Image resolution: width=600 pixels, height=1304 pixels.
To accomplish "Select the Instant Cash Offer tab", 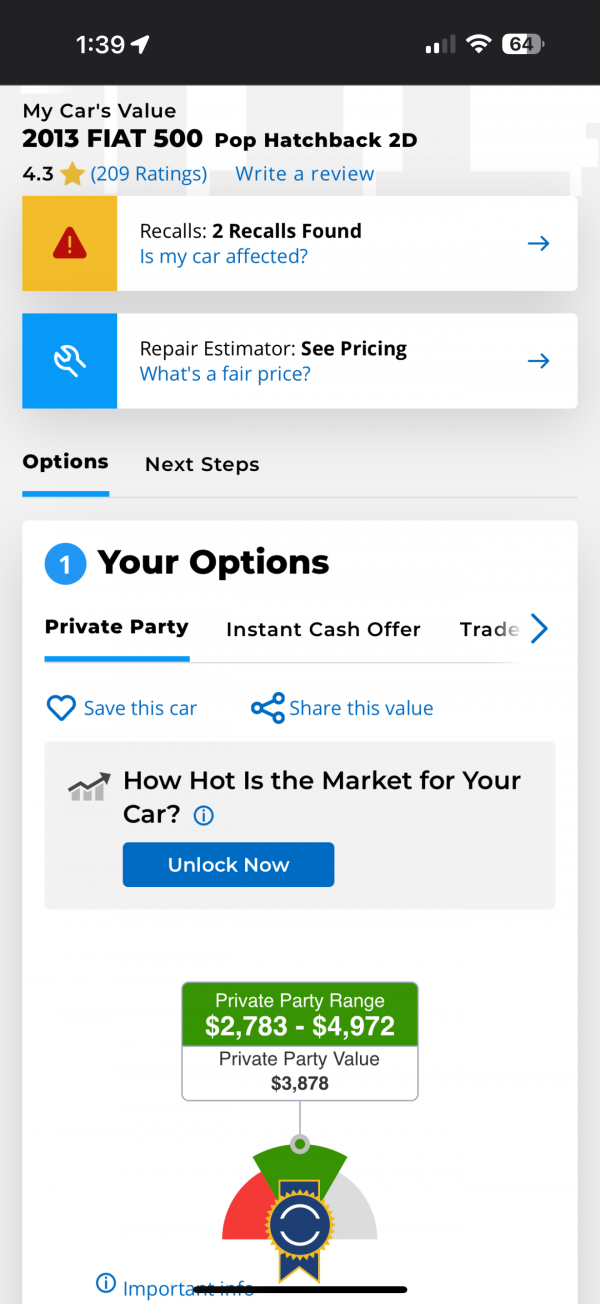I will coord(323,629).
